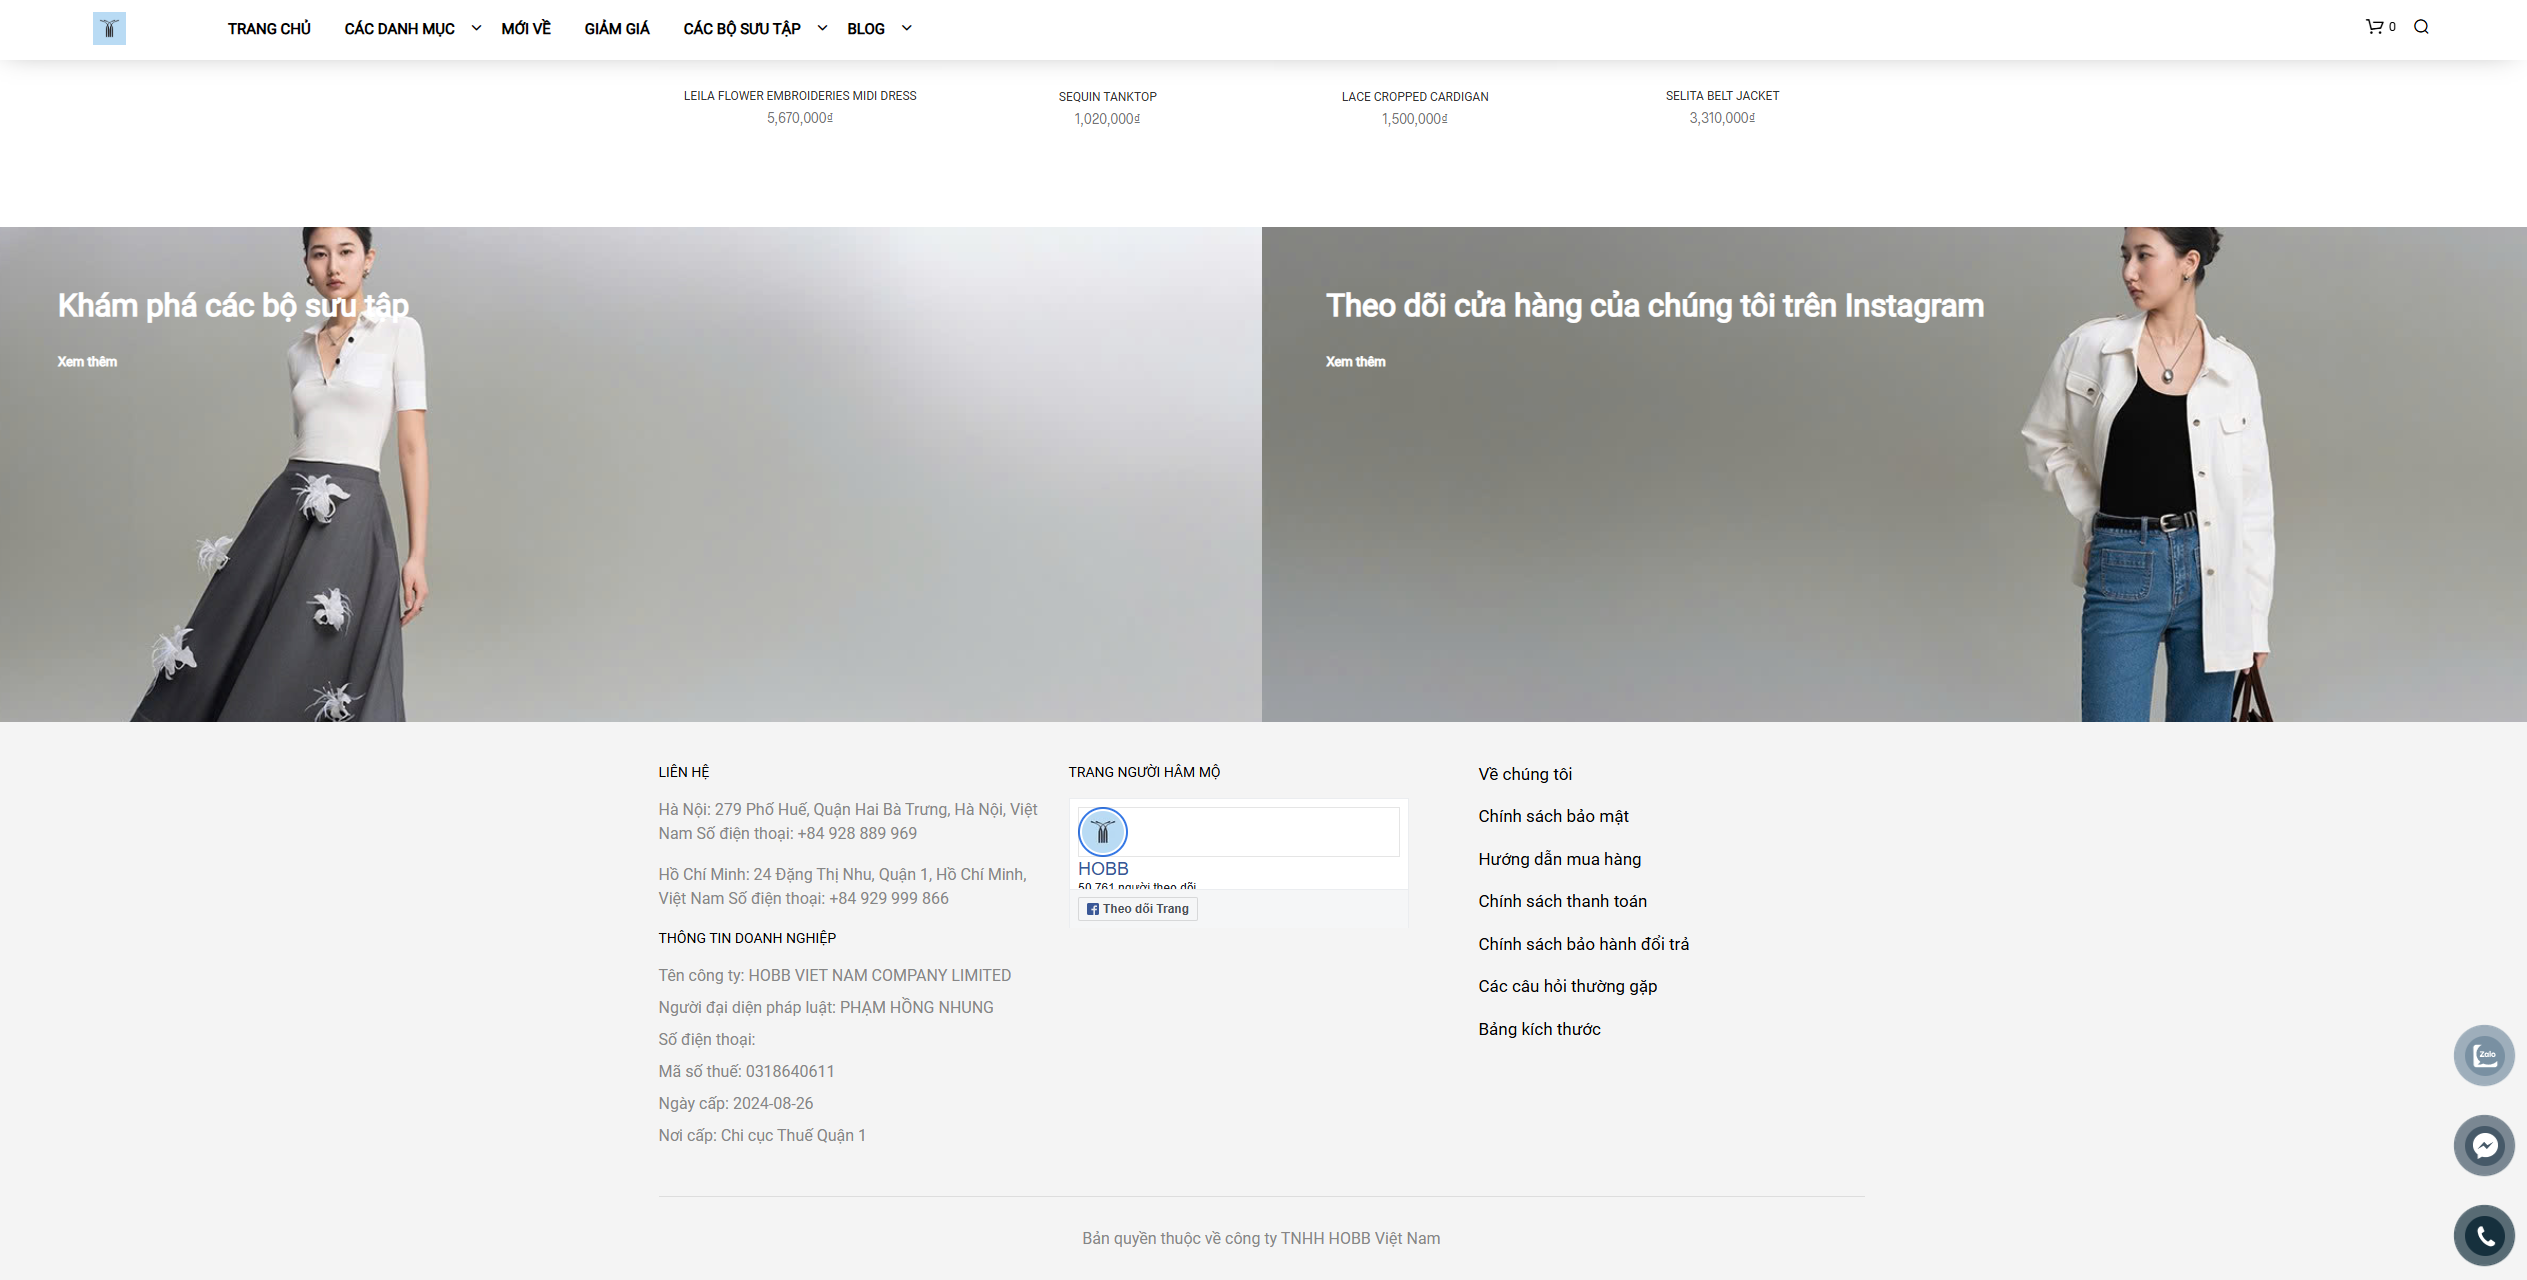Open the Mới về menu item

coord(526,29)
